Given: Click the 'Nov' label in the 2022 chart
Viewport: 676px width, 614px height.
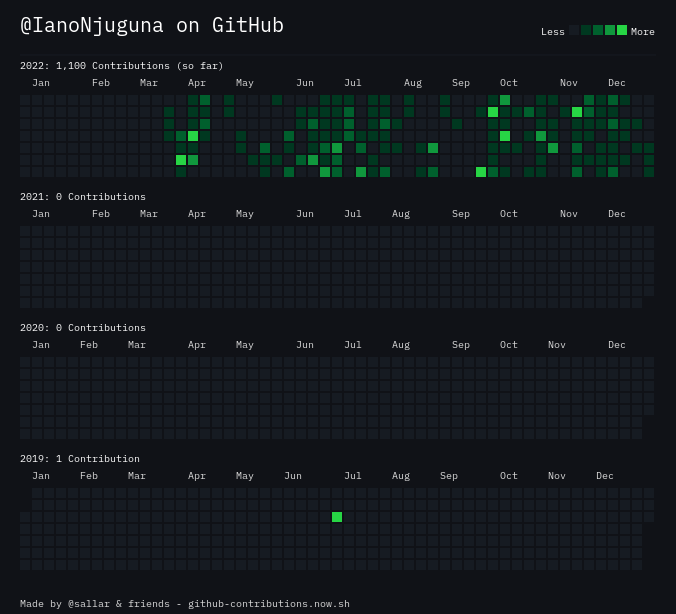Looking at the screenshot, I should point(569,83).
